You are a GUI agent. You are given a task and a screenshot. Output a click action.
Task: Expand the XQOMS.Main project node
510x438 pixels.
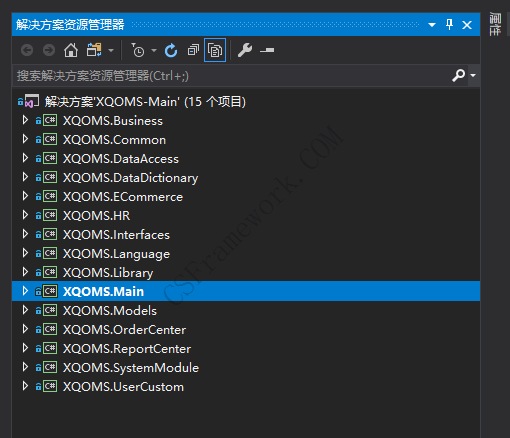(x=25, y=291)
